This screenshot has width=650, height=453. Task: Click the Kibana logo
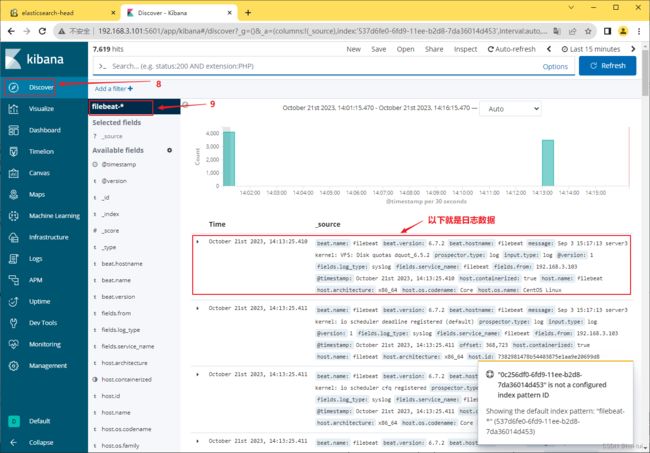point(34,59)
